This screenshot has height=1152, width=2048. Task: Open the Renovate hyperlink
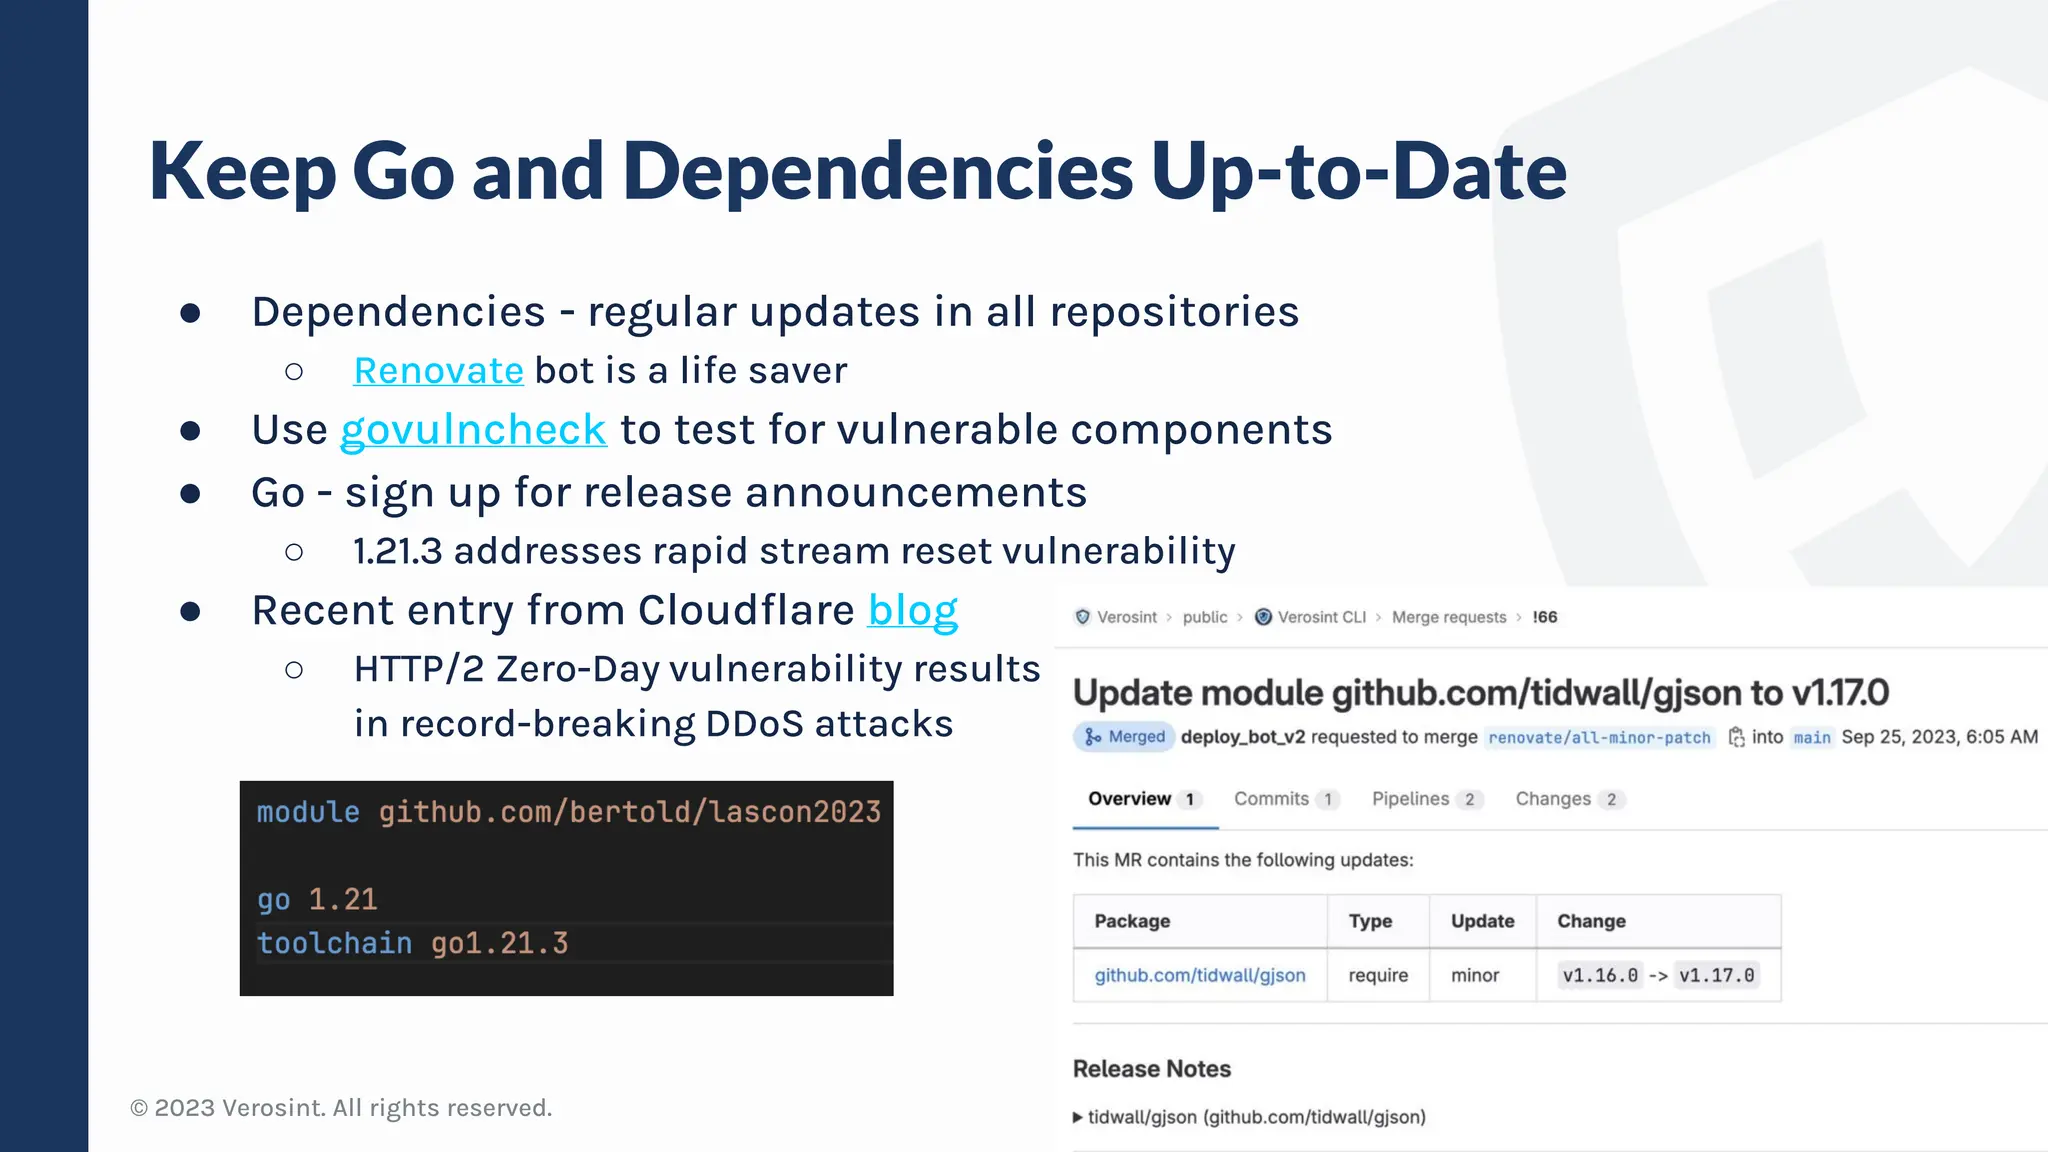[x=438, y=371]
